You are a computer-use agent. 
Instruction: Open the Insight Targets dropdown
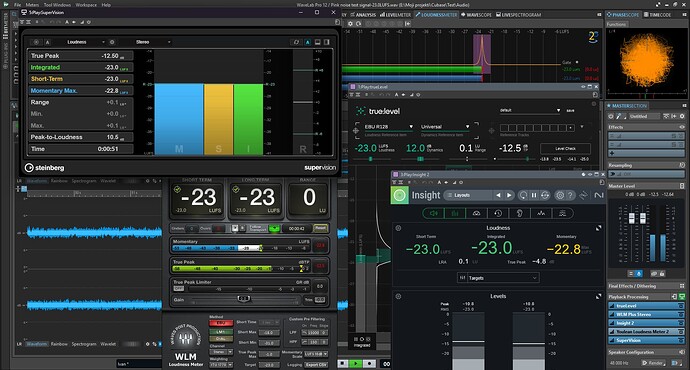click(498, 278)
